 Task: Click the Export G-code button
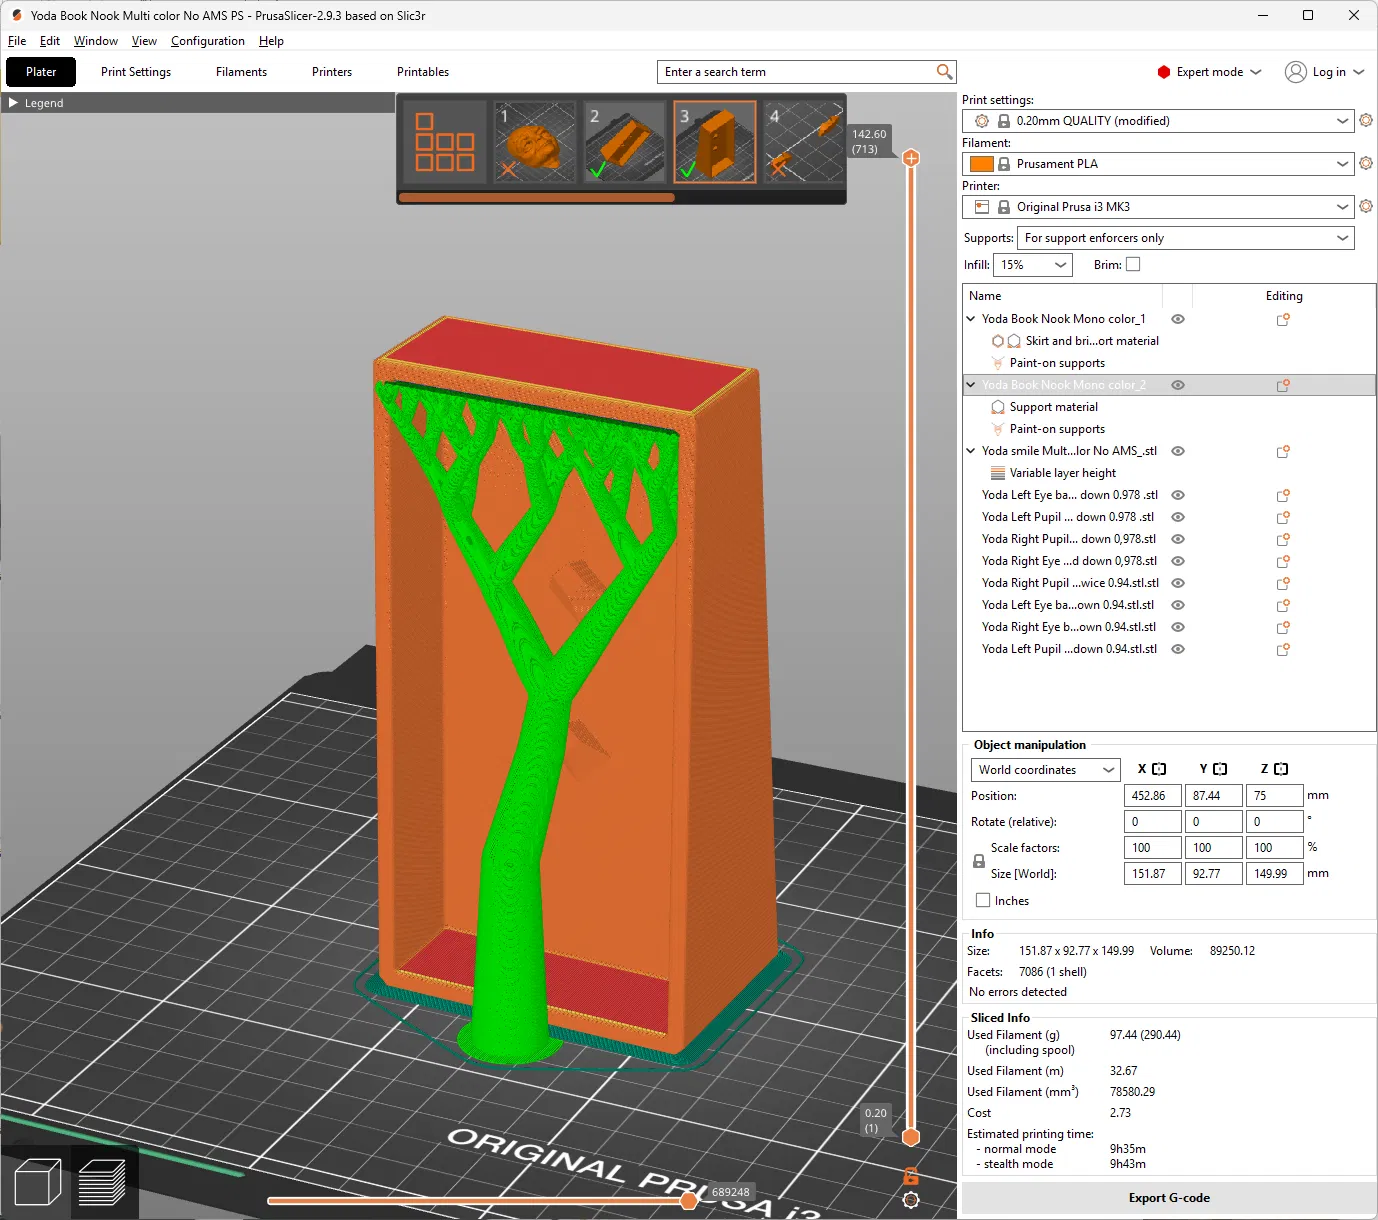(x=1169, y=1198)
